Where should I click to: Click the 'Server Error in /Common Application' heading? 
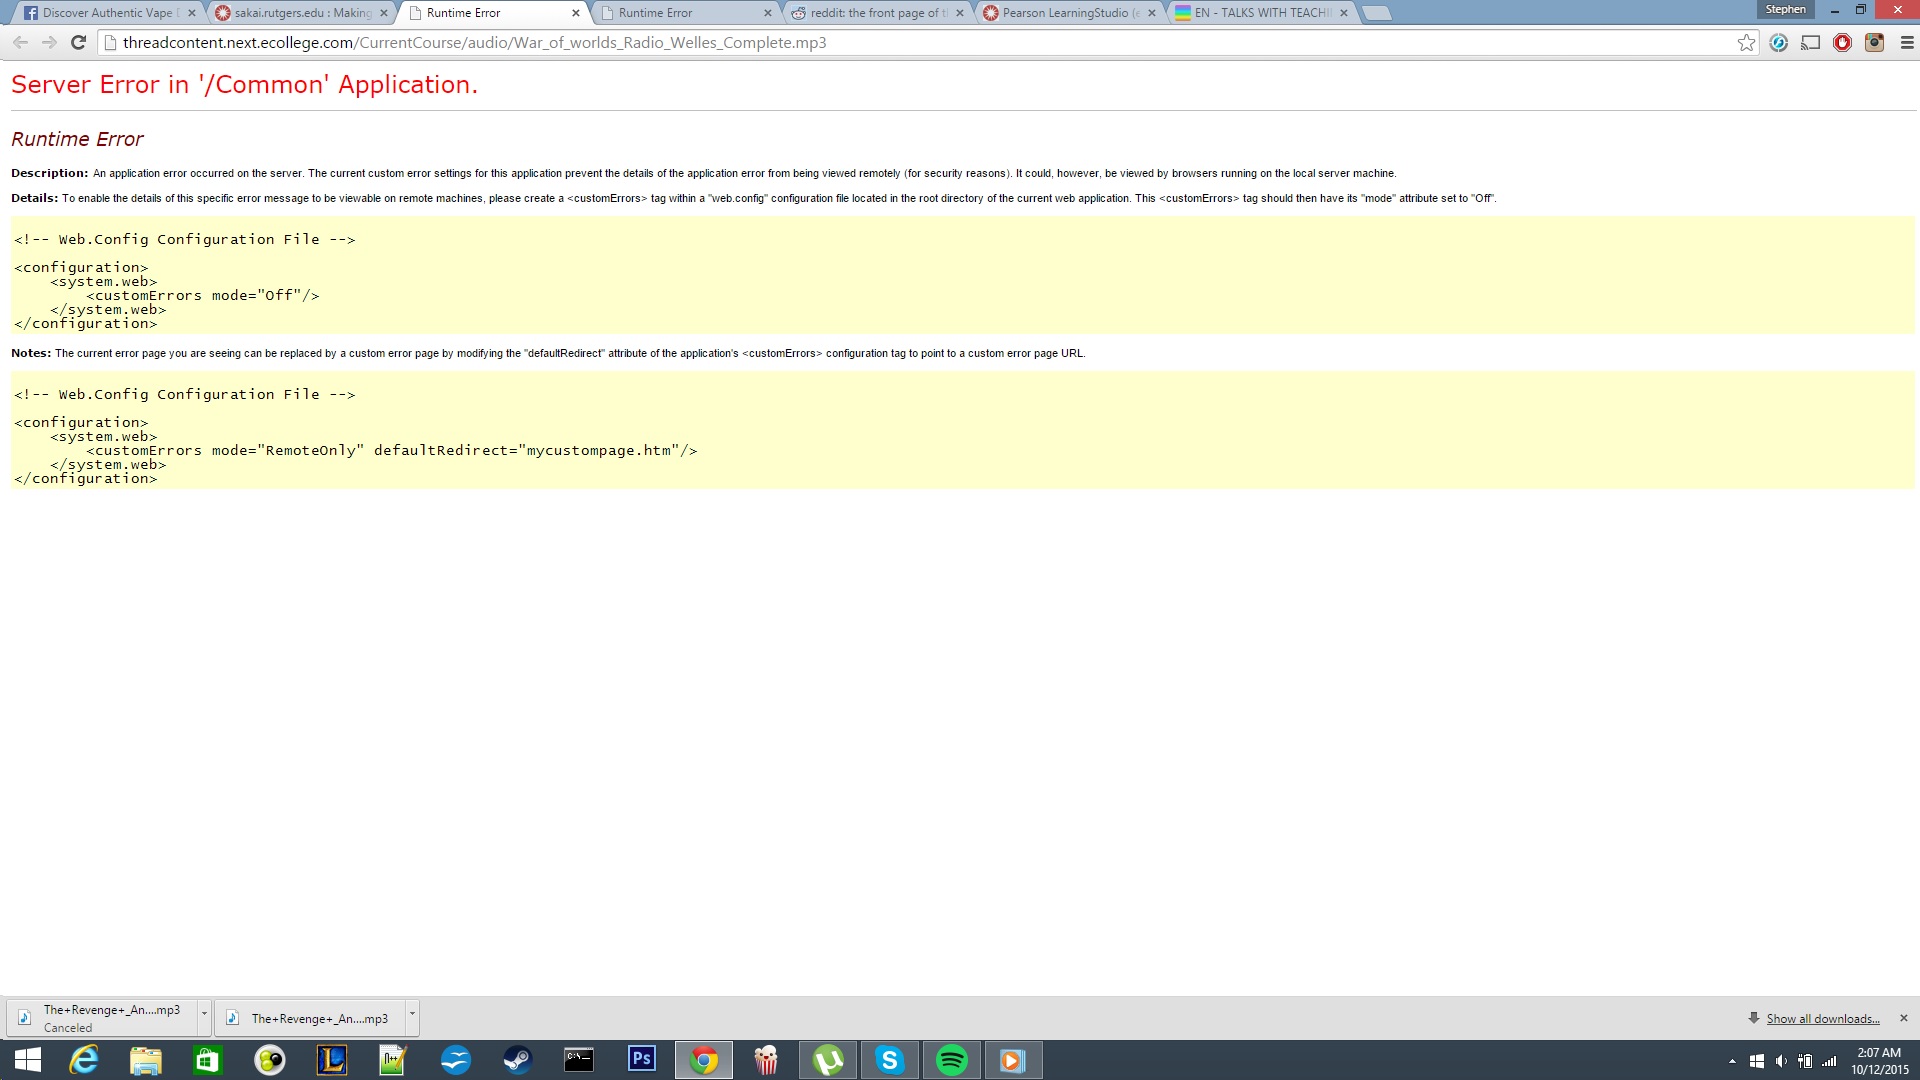coord(244,85)
